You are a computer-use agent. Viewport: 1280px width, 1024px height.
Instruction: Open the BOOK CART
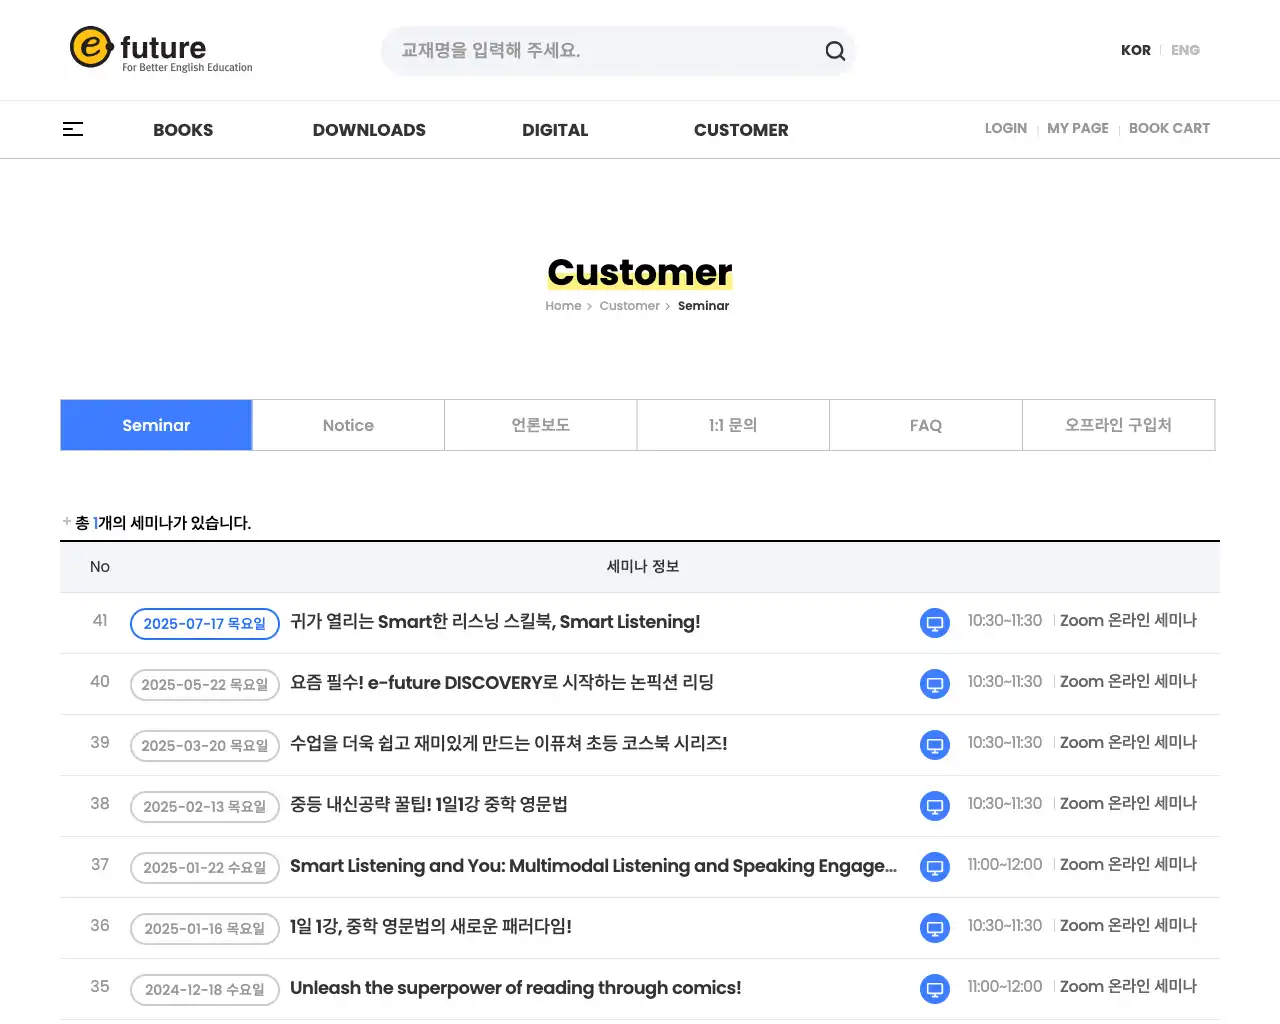coord(1169,128)
